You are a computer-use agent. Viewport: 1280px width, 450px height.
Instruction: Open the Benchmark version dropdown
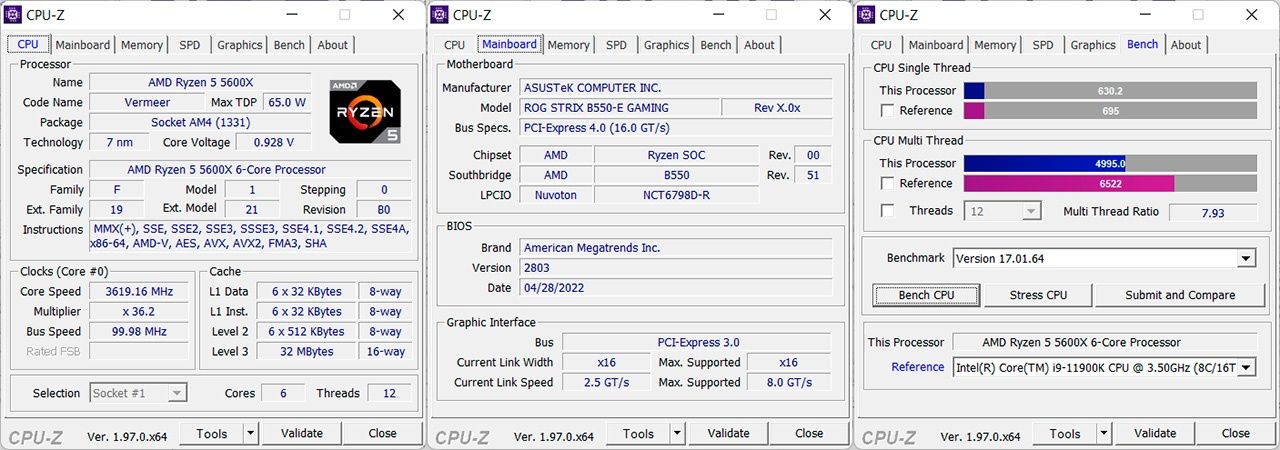point(1245,259)
